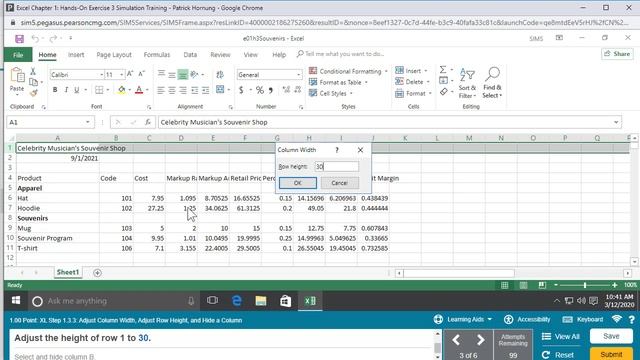The width and height of the screenshot is (640, 360).
Task: Click the Undo arrow icon
Action: pos(36,39)
